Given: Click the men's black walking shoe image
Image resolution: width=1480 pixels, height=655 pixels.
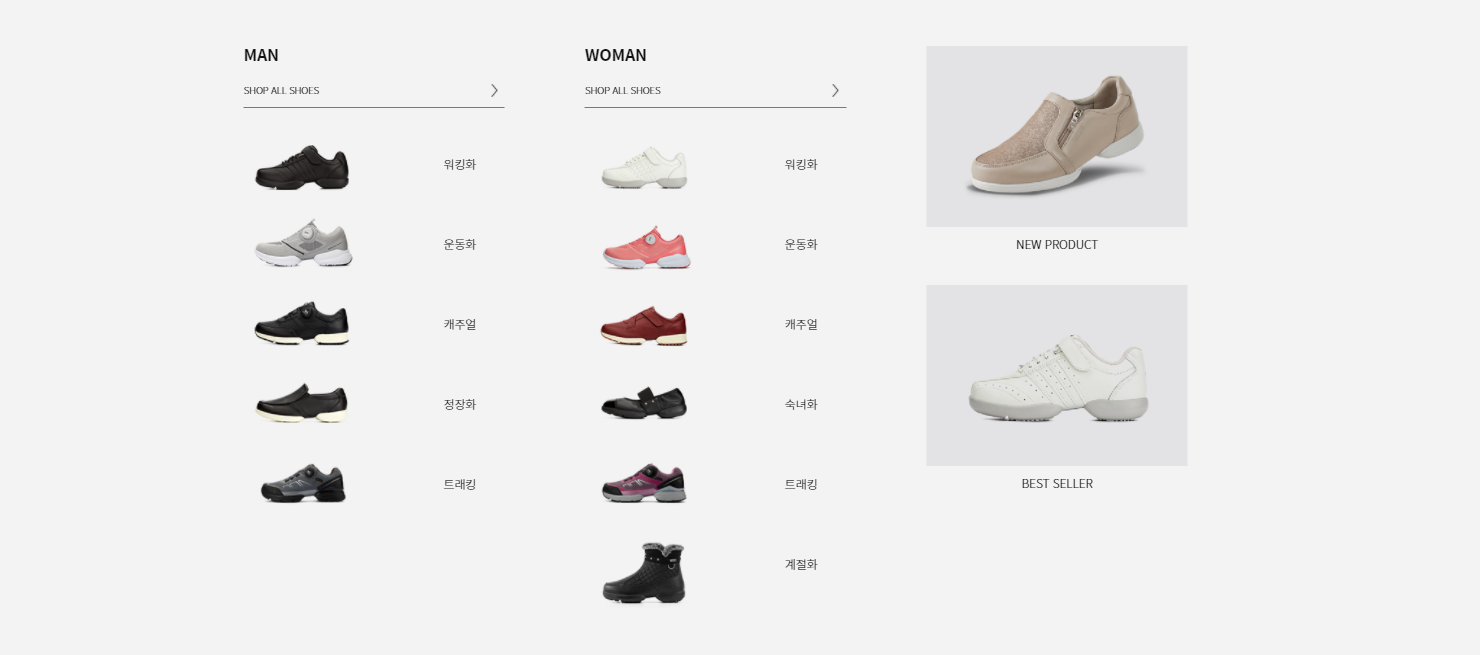Looking at the screenshot, I should (x=302, y=167).
